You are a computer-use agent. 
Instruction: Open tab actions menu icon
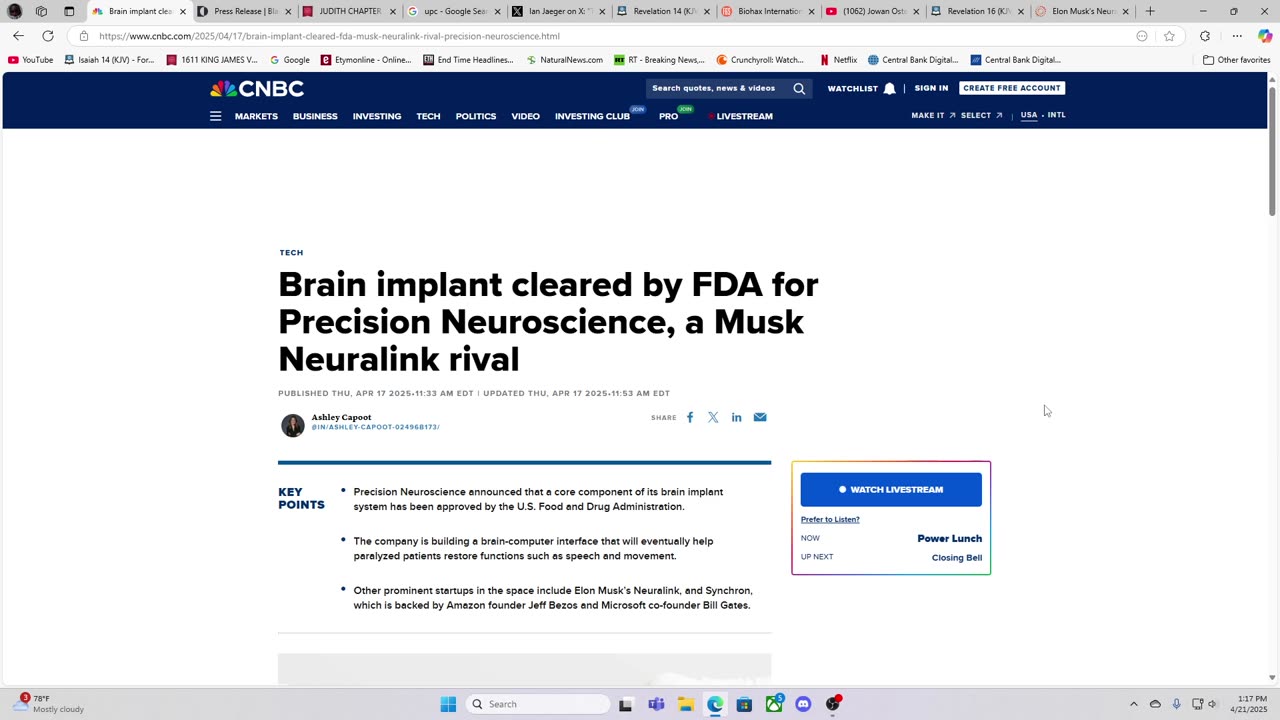69,11
